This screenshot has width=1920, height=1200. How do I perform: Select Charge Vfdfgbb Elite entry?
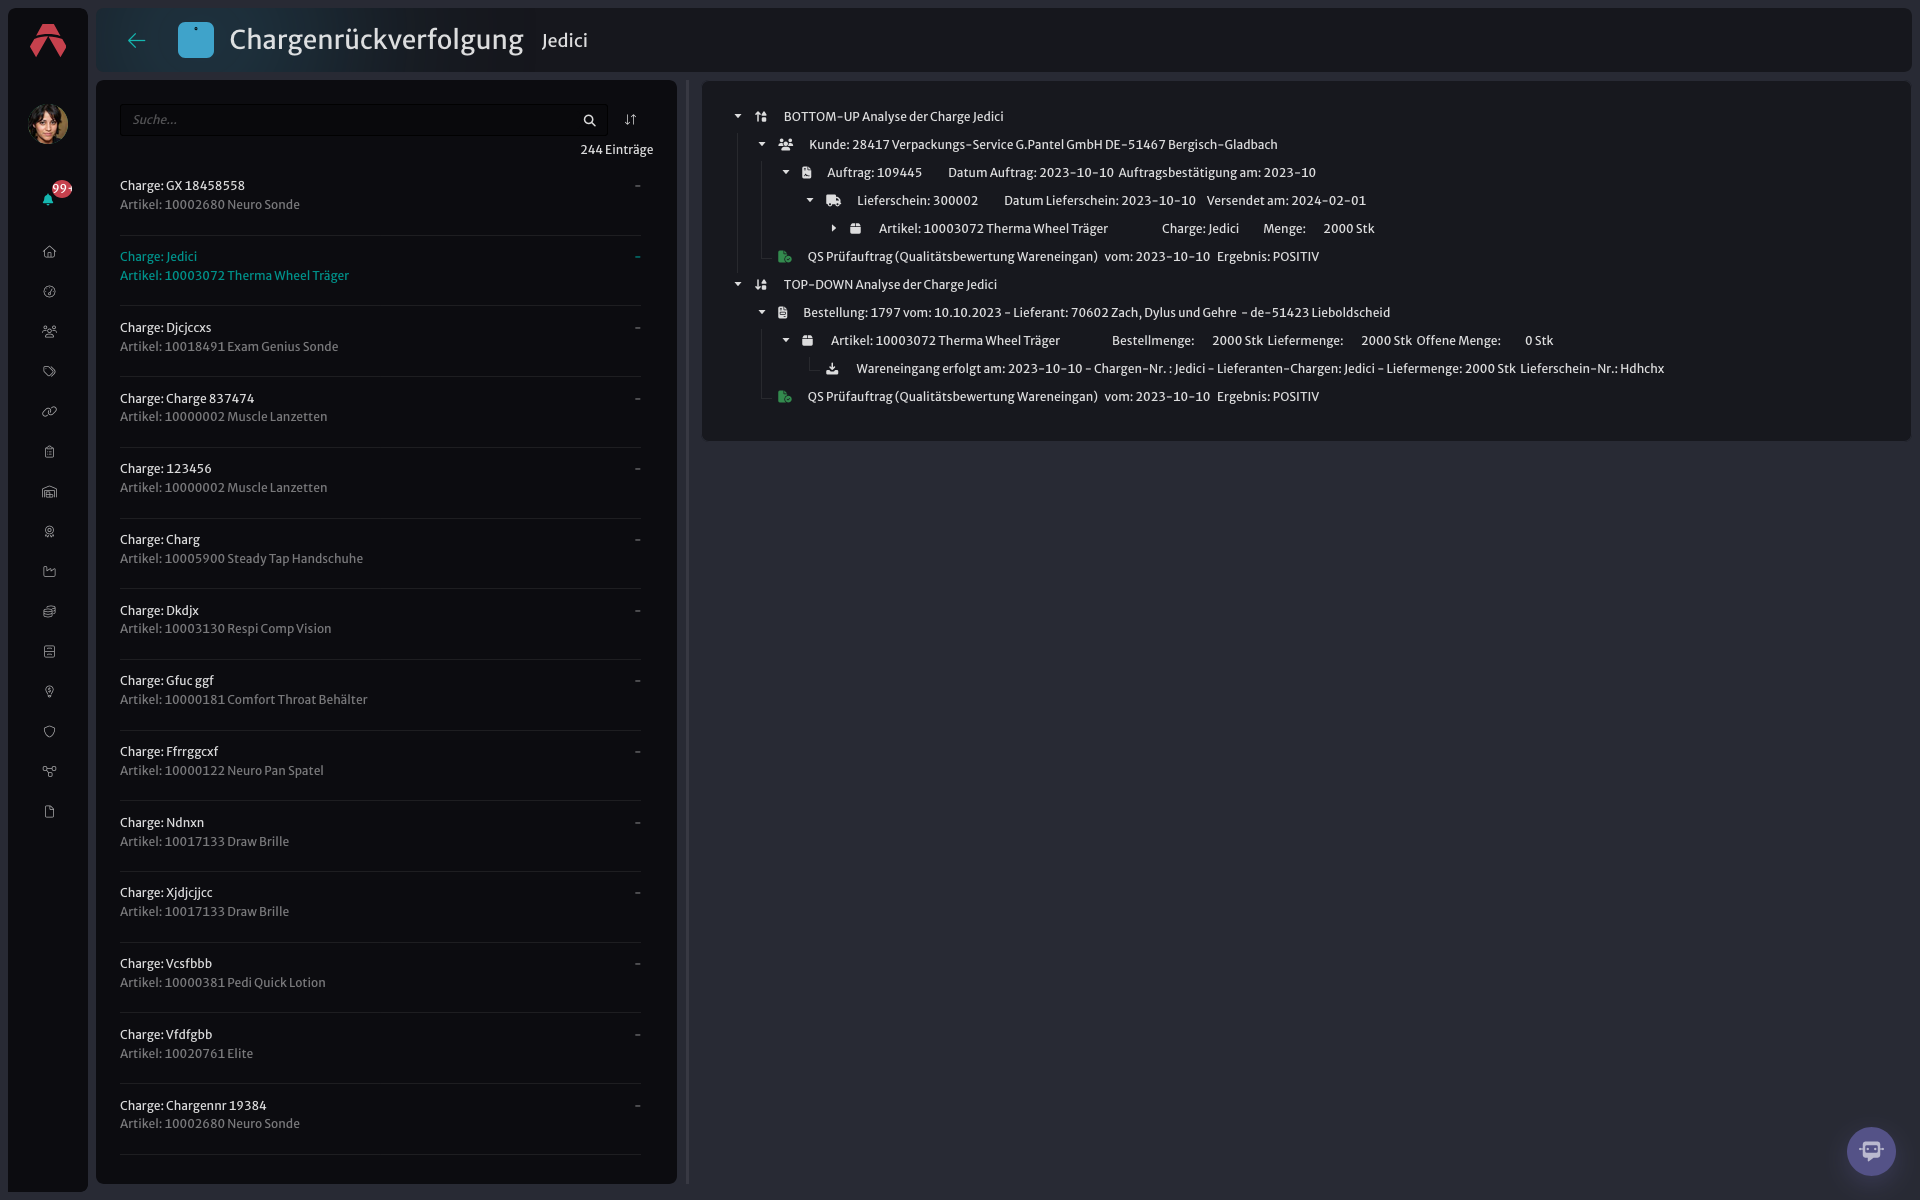380,1044
